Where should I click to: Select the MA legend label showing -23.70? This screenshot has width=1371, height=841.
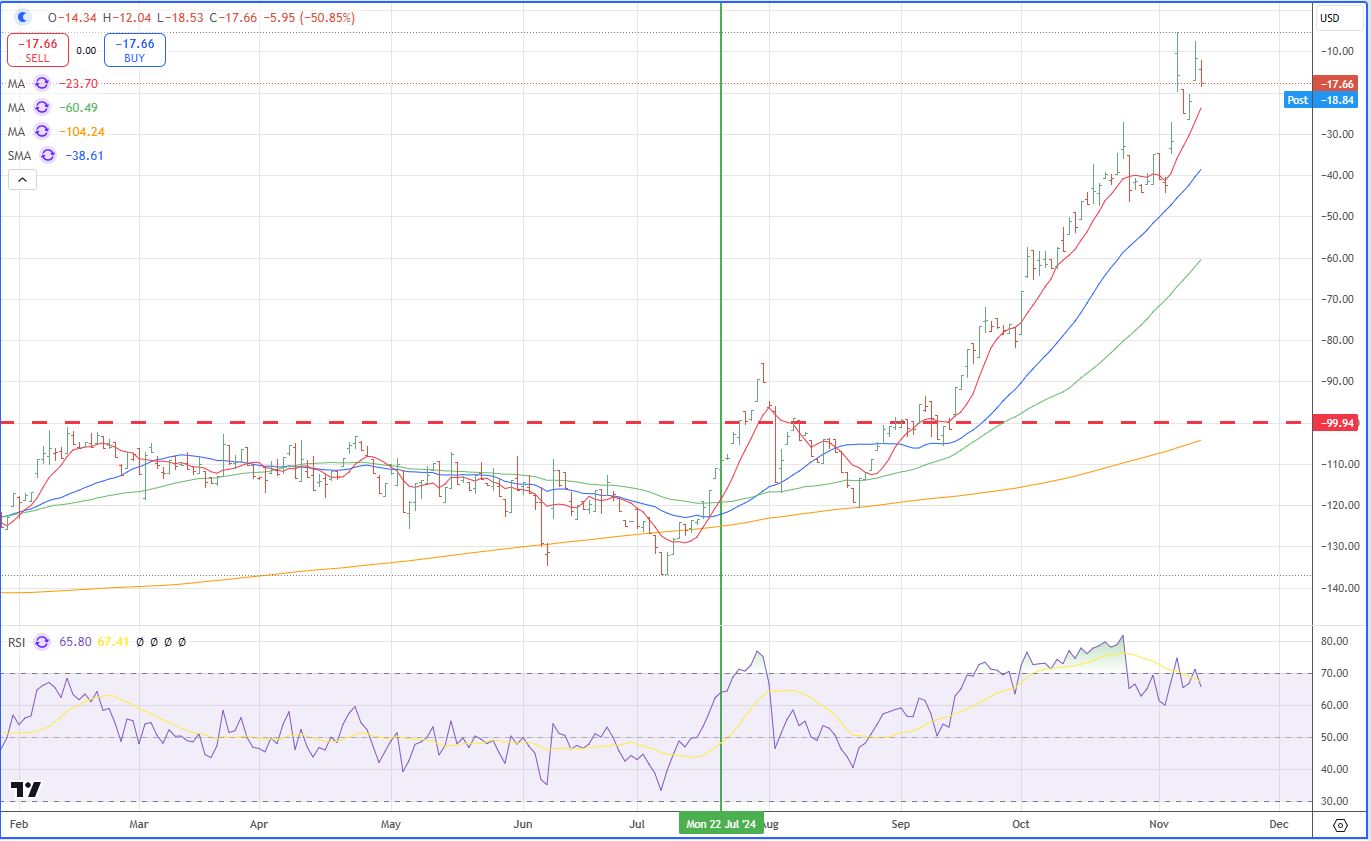[x=16, y=84]
